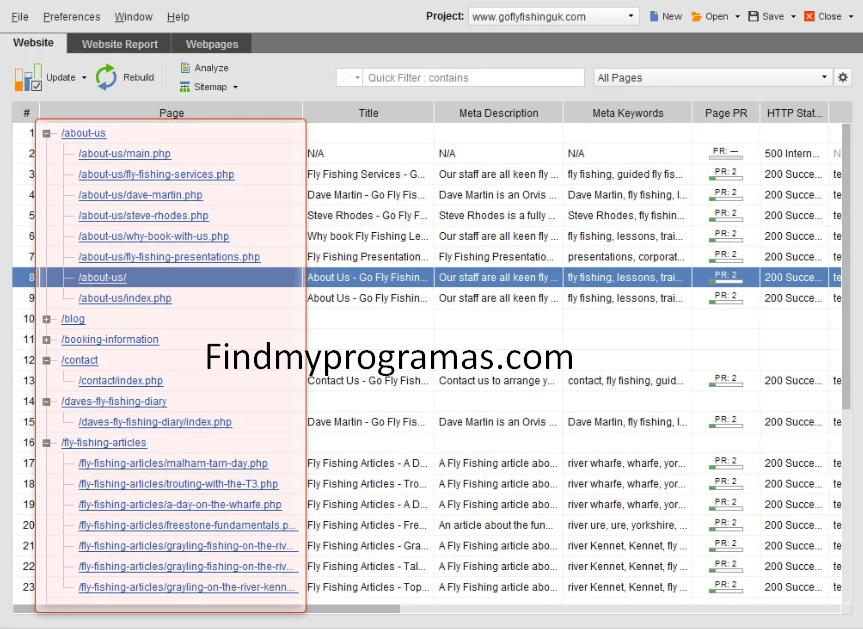Open the settings gear beside All Pages
This screenshot has width=863, height=629.
point(843,77)
